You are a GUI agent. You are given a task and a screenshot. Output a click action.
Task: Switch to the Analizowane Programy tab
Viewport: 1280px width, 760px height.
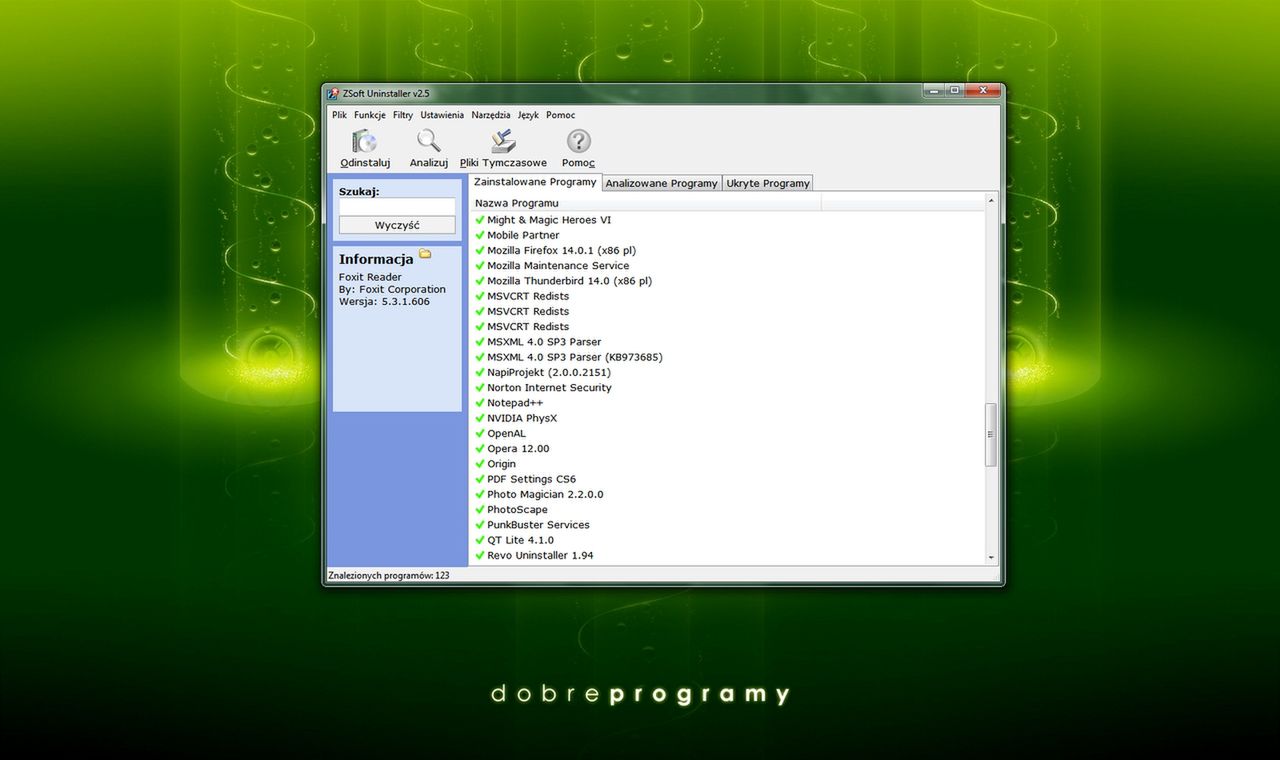[x=661, y=183]
